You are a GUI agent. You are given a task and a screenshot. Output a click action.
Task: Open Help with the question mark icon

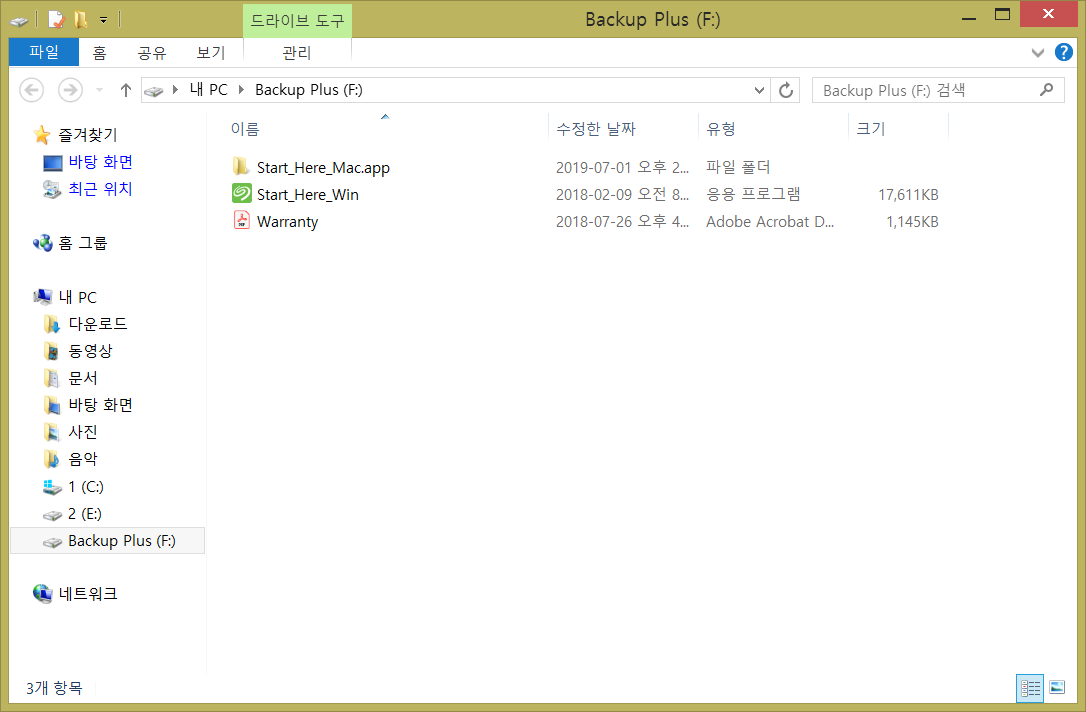pos(1063,52)
